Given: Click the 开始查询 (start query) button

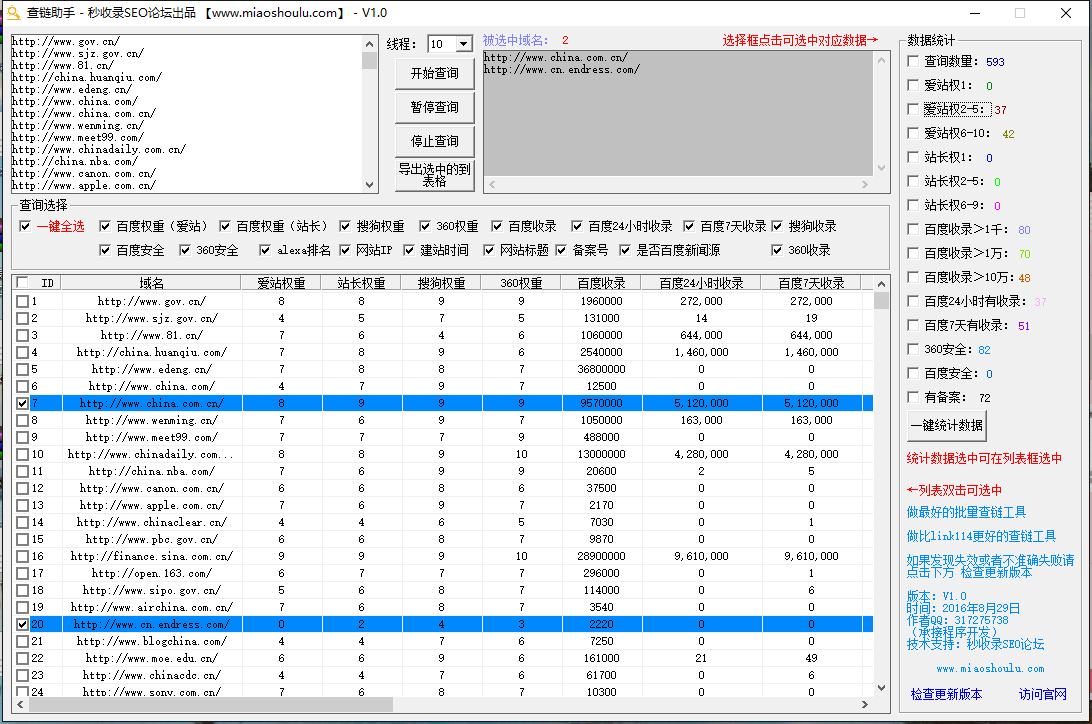Looking at the screenshot, I should 434,73.
